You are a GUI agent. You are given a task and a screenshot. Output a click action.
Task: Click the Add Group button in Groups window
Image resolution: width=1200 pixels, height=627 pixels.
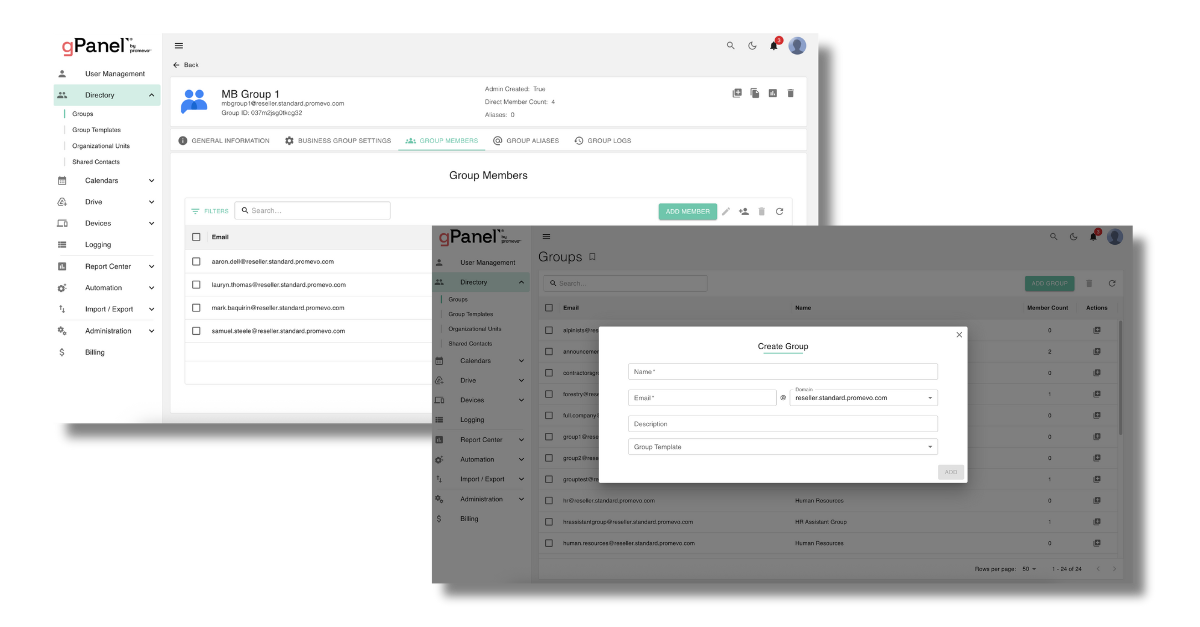[1050, 284]
